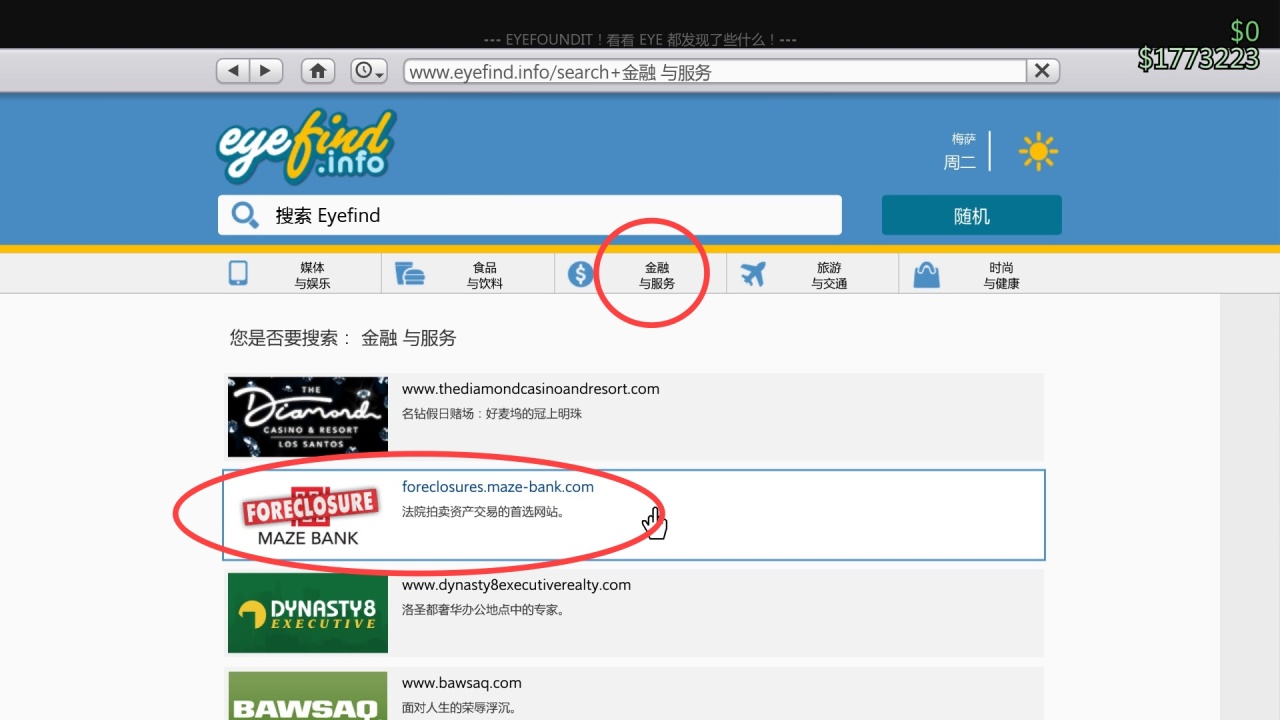The image size is (1280, 720).
Task: Tap the magnifying glass search icon
Action: click(x=245, y=215)
